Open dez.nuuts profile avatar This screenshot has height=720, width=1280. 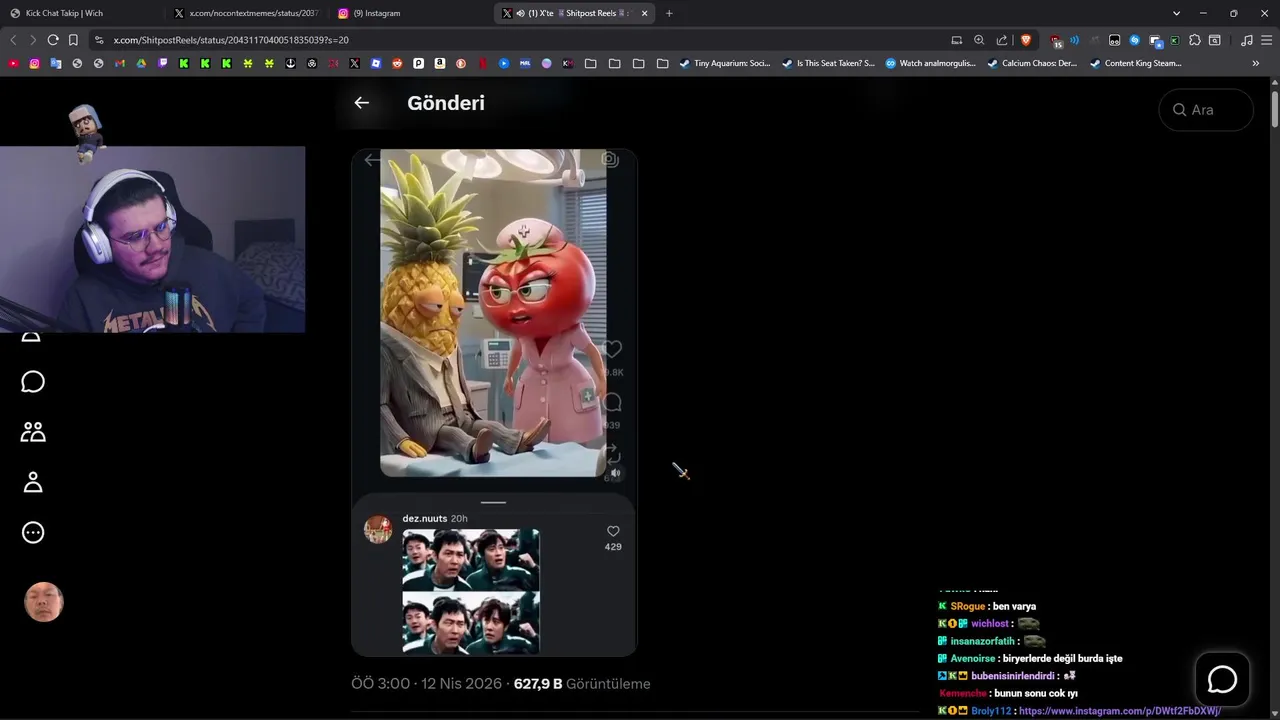[378, 529]
